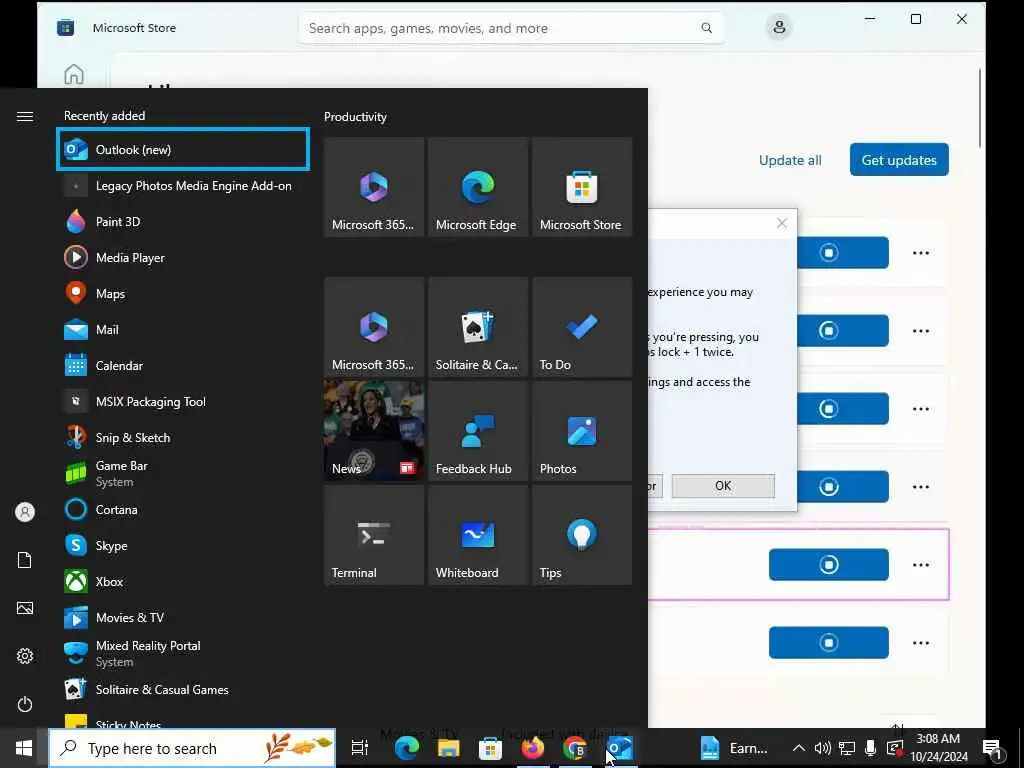Click the Get updates button
The width and height of the screenshot is (1024, 768).
click(899, 160)
